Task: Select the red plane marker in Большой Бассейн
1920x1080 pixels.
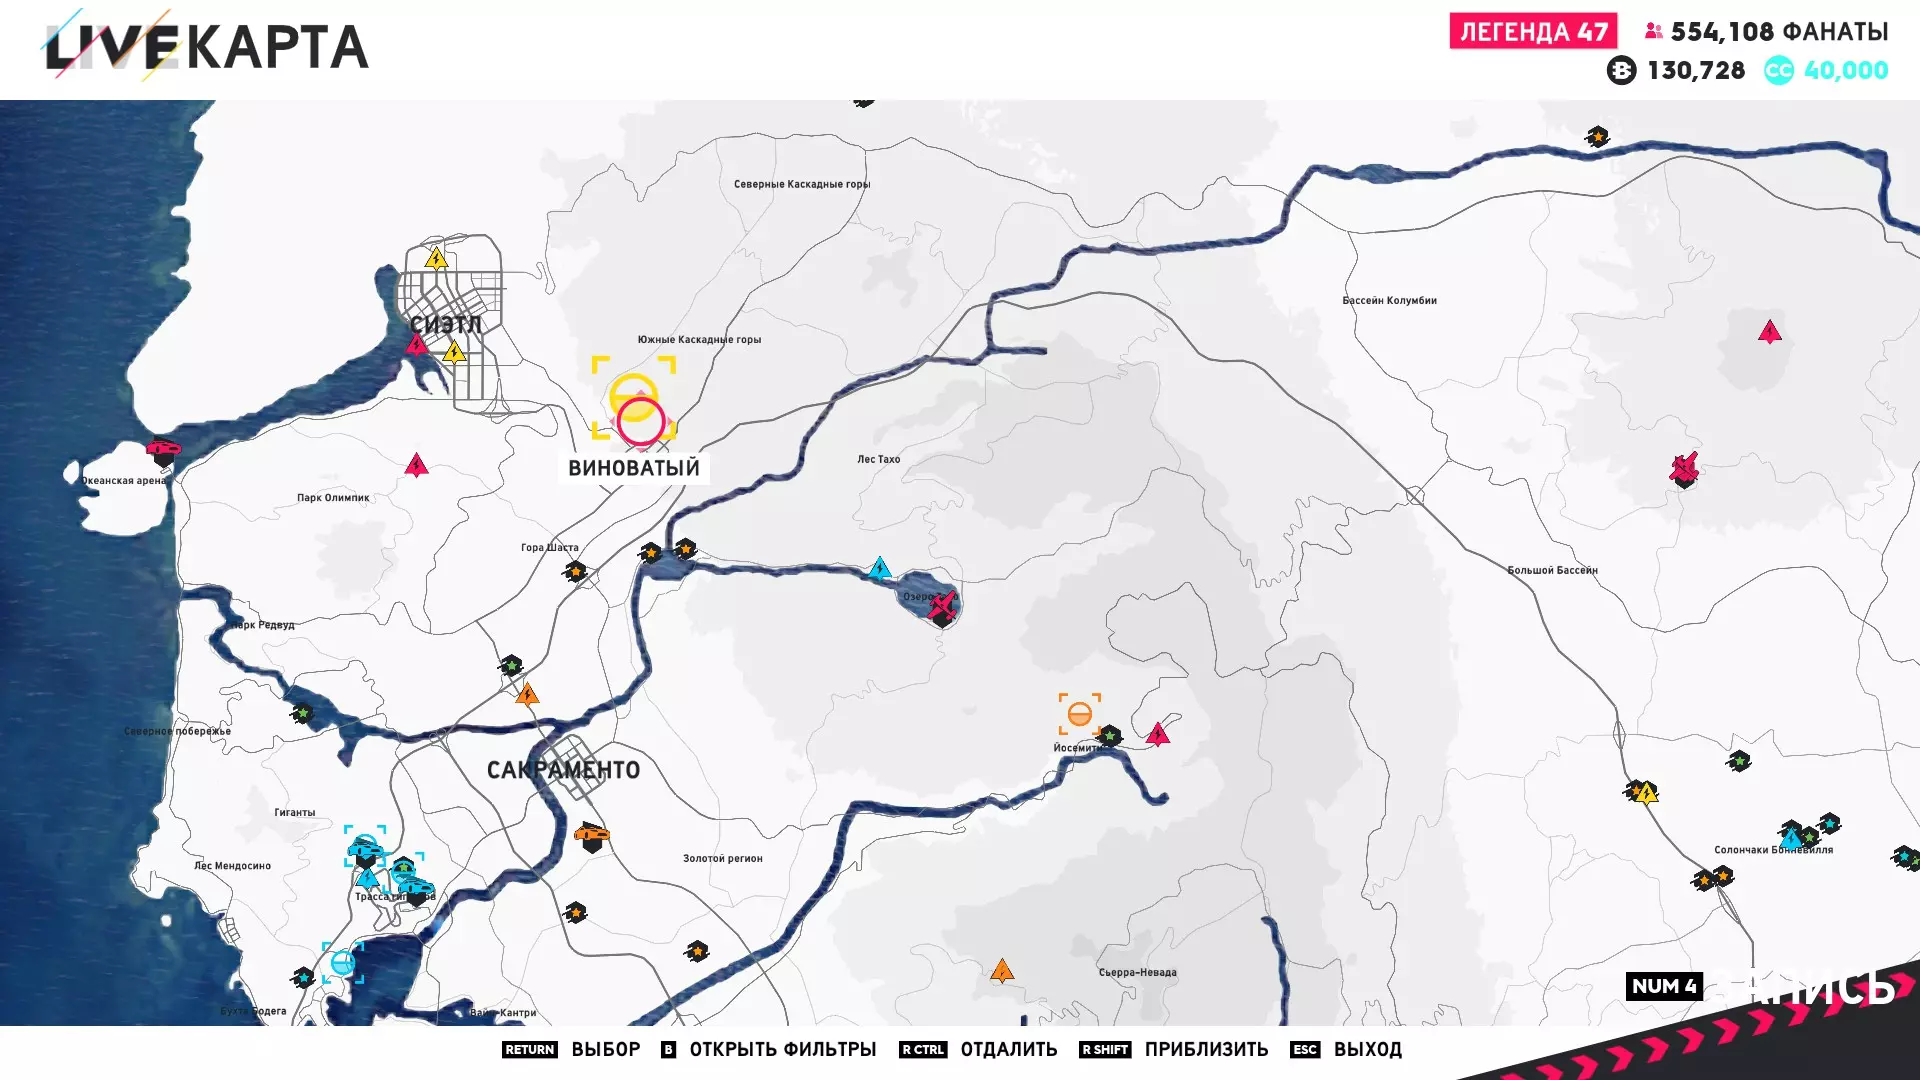Action: (1684, 468)
